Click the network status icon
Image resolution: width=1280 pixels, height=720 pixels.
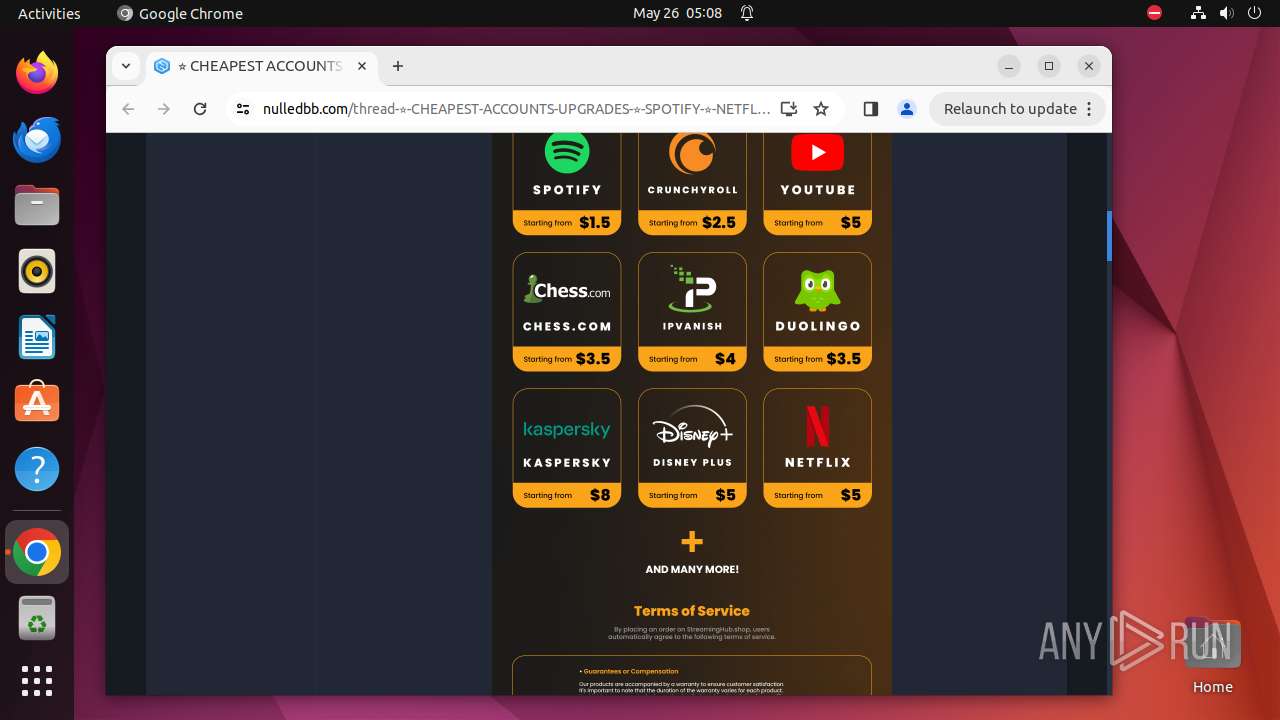(1198, 13)
